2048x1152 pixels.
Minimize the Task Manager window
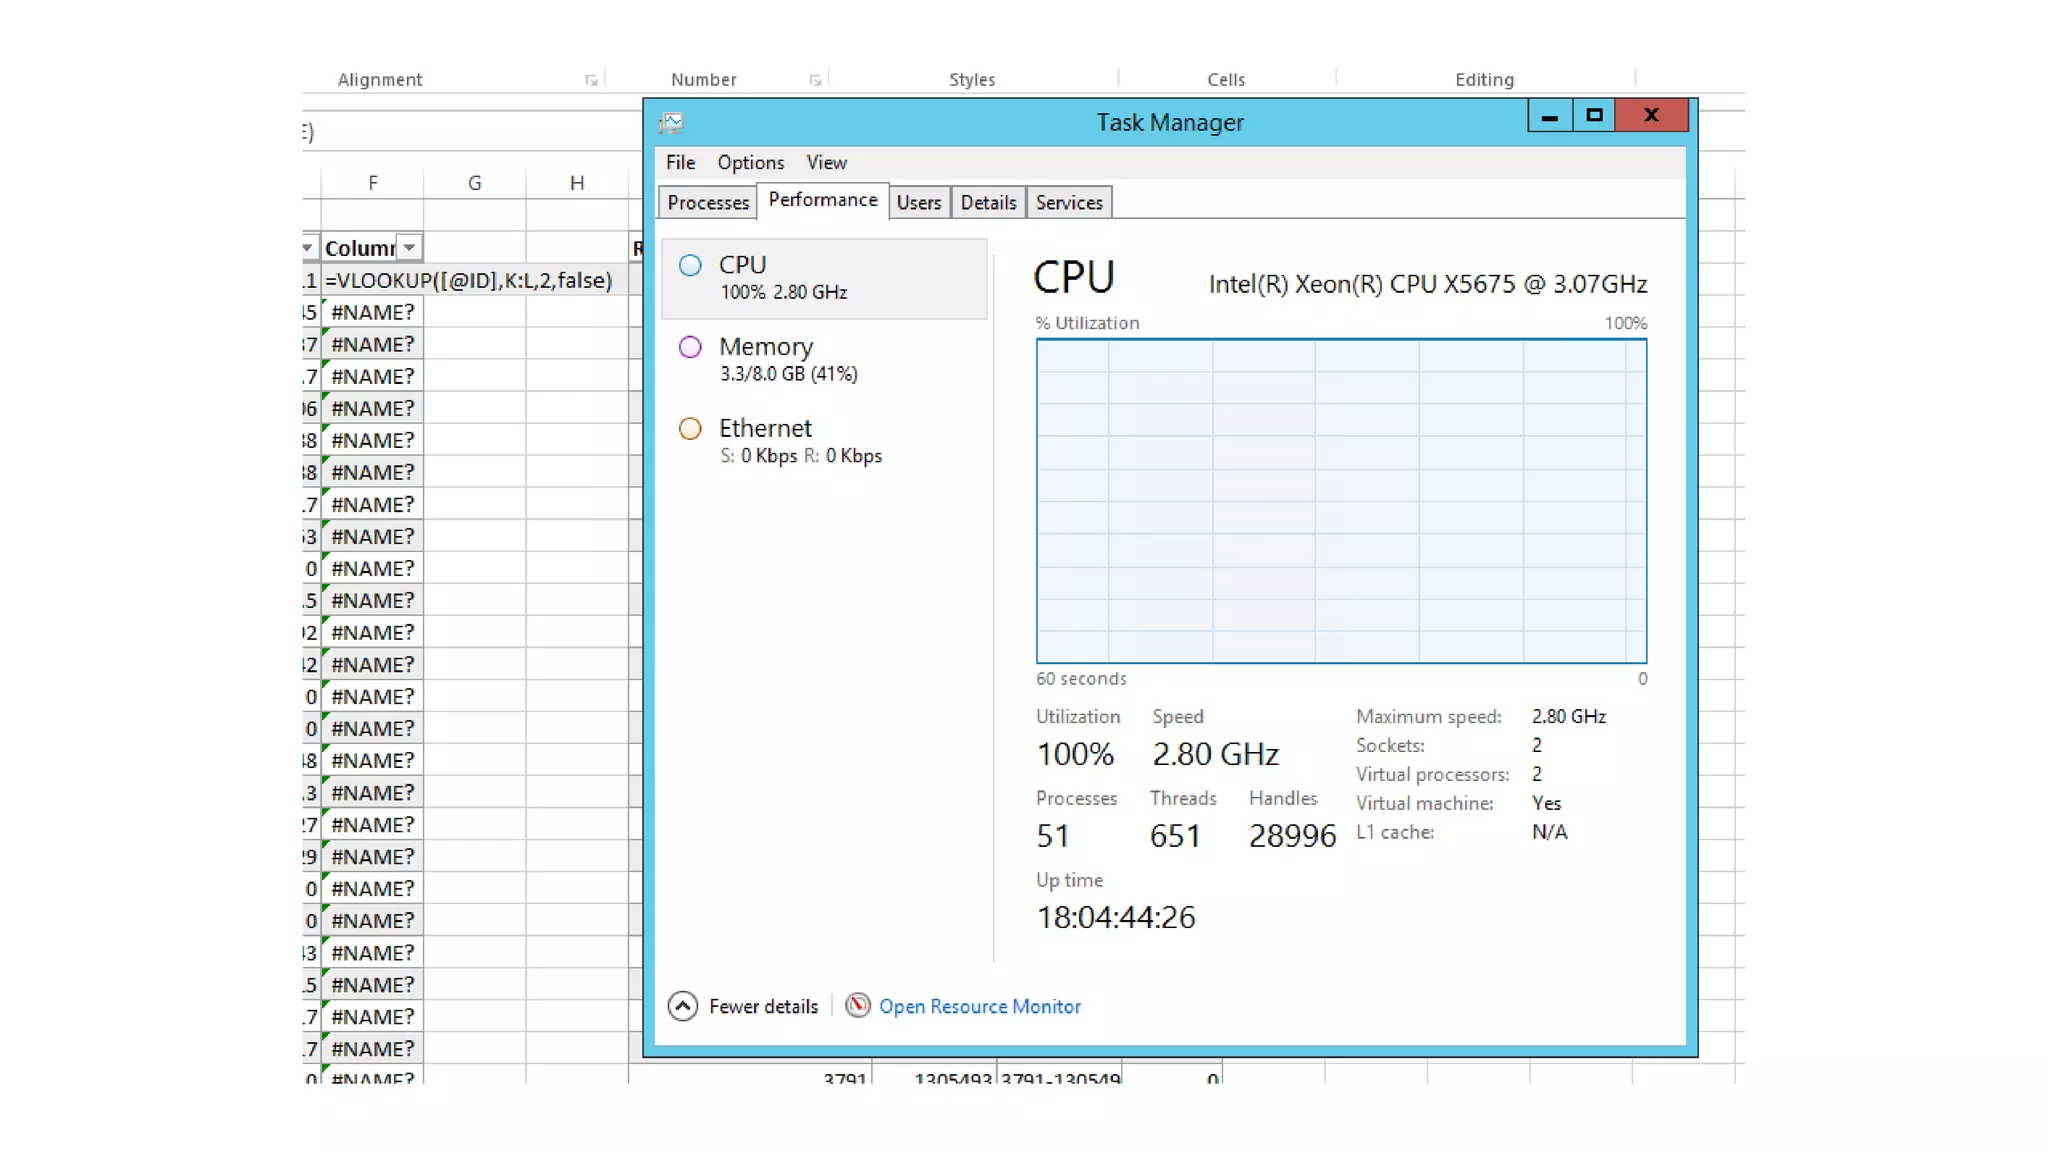(1550, 115)
